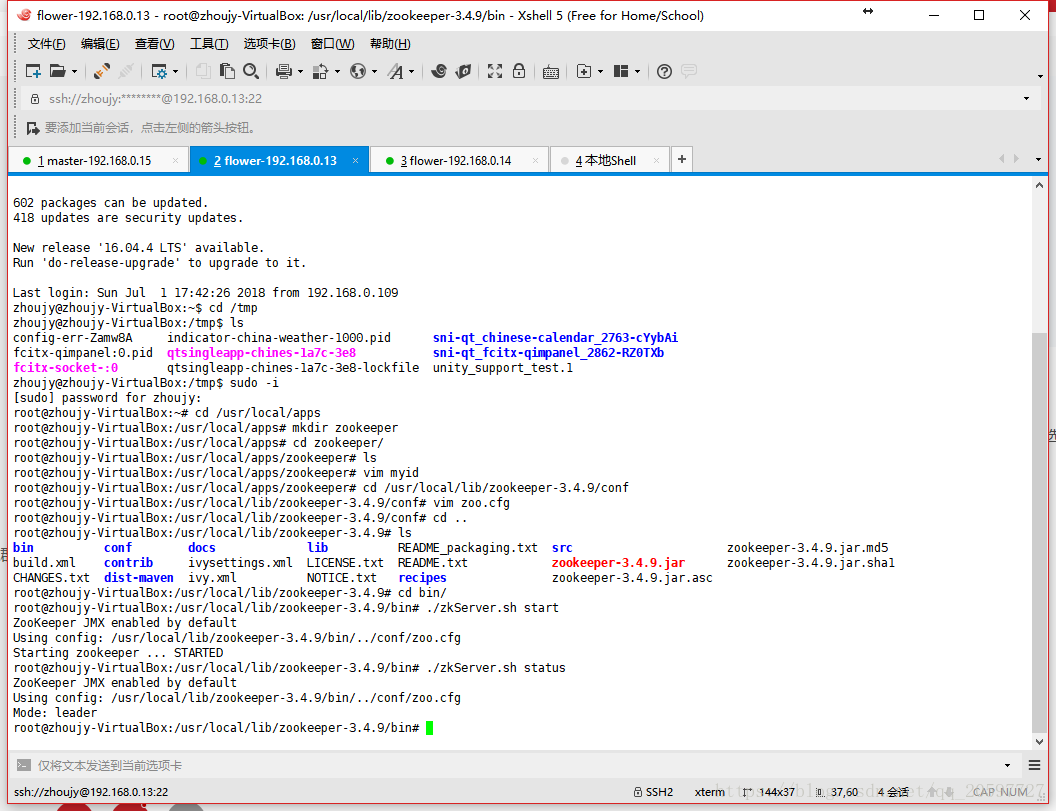
Task: Click the globe encoding icon
Action: click(358, 71)
